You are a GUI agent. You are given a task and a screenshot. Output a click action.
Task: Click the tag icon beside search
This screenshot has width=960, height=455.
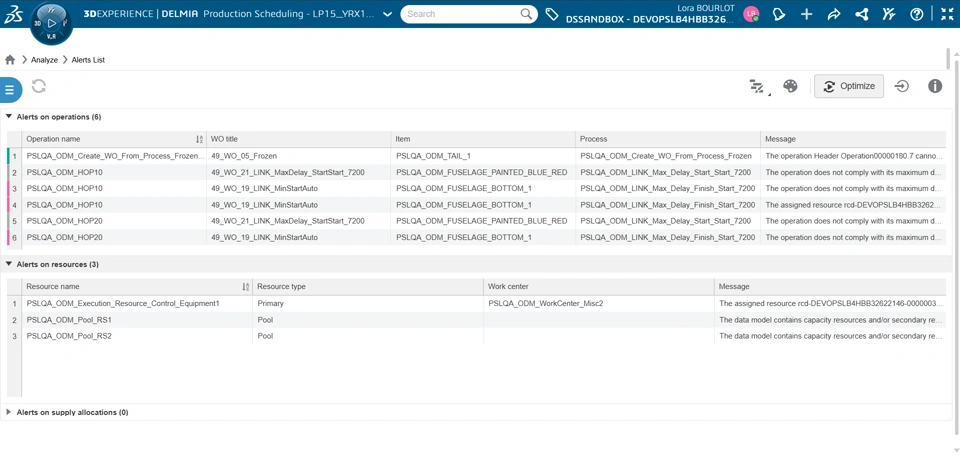click(552, 14)
